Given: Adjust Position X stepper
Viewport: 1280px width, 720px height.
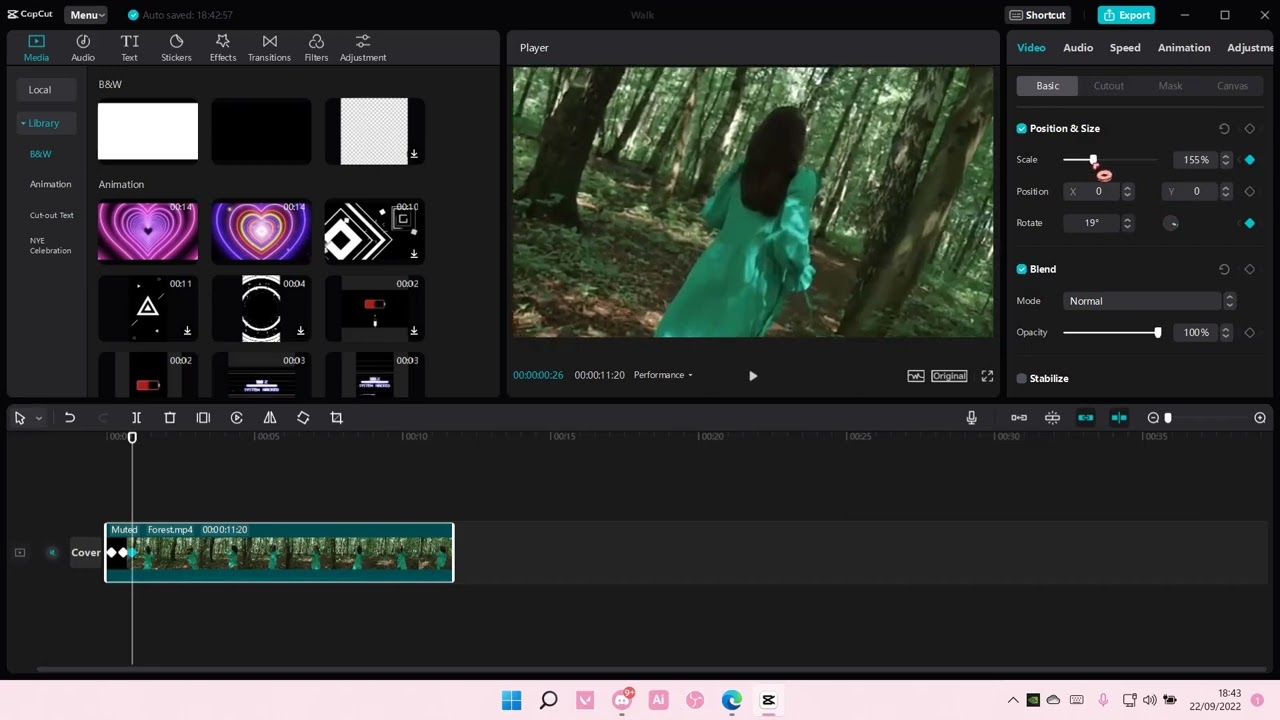Looking at the screenshot, I should [1127, 192].
